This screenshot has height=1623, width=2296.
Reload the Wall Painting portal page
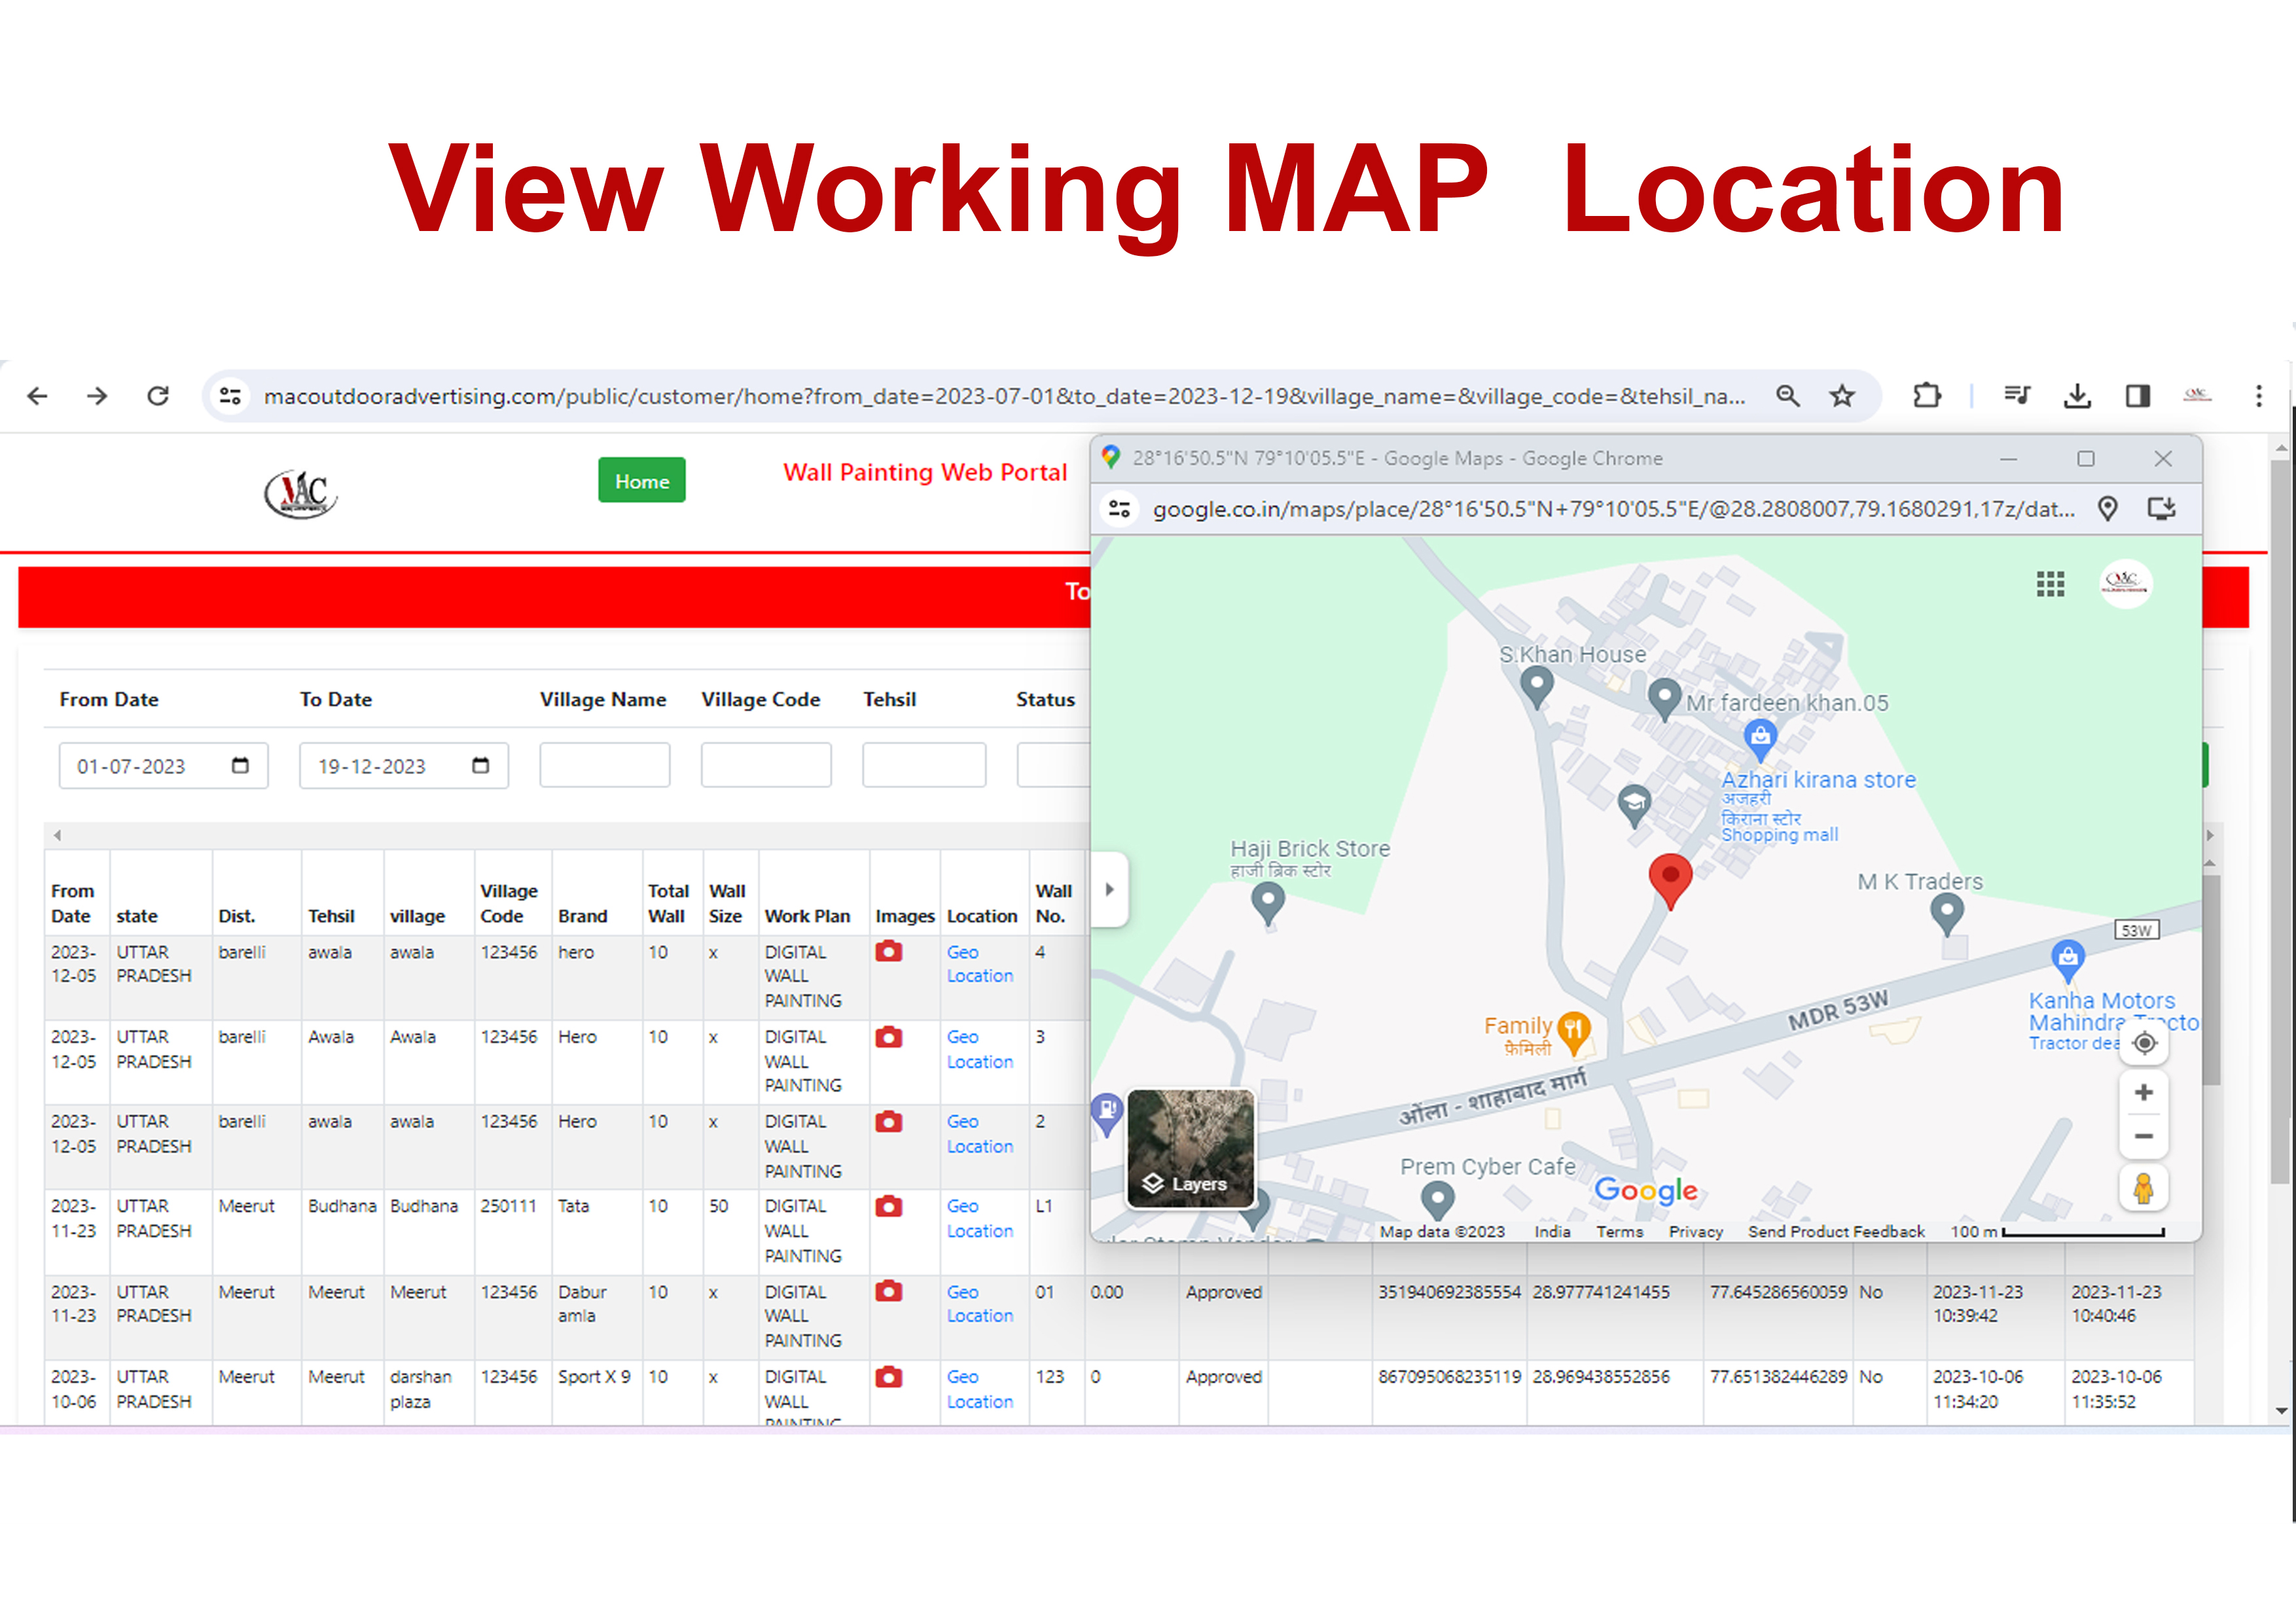coord(158,396)
